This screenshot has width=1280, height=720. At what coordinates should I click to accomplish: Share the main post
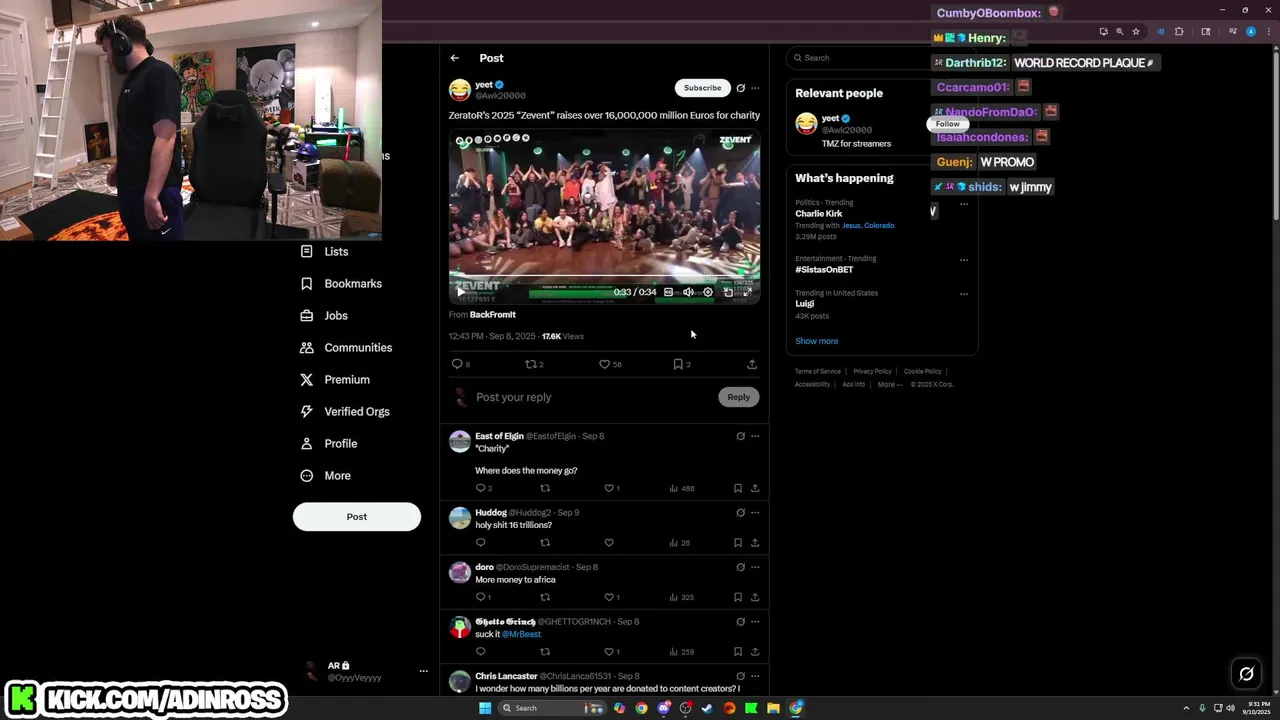[752, 364]
